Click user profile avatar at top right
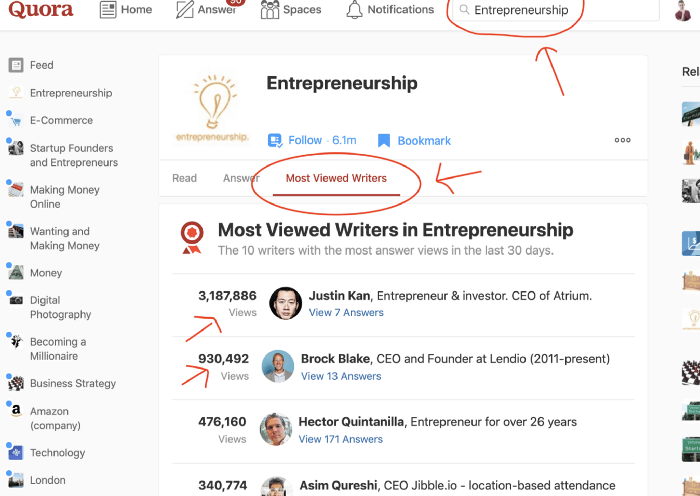Viewport: 700px width, 496px height. tap(683, 10)
